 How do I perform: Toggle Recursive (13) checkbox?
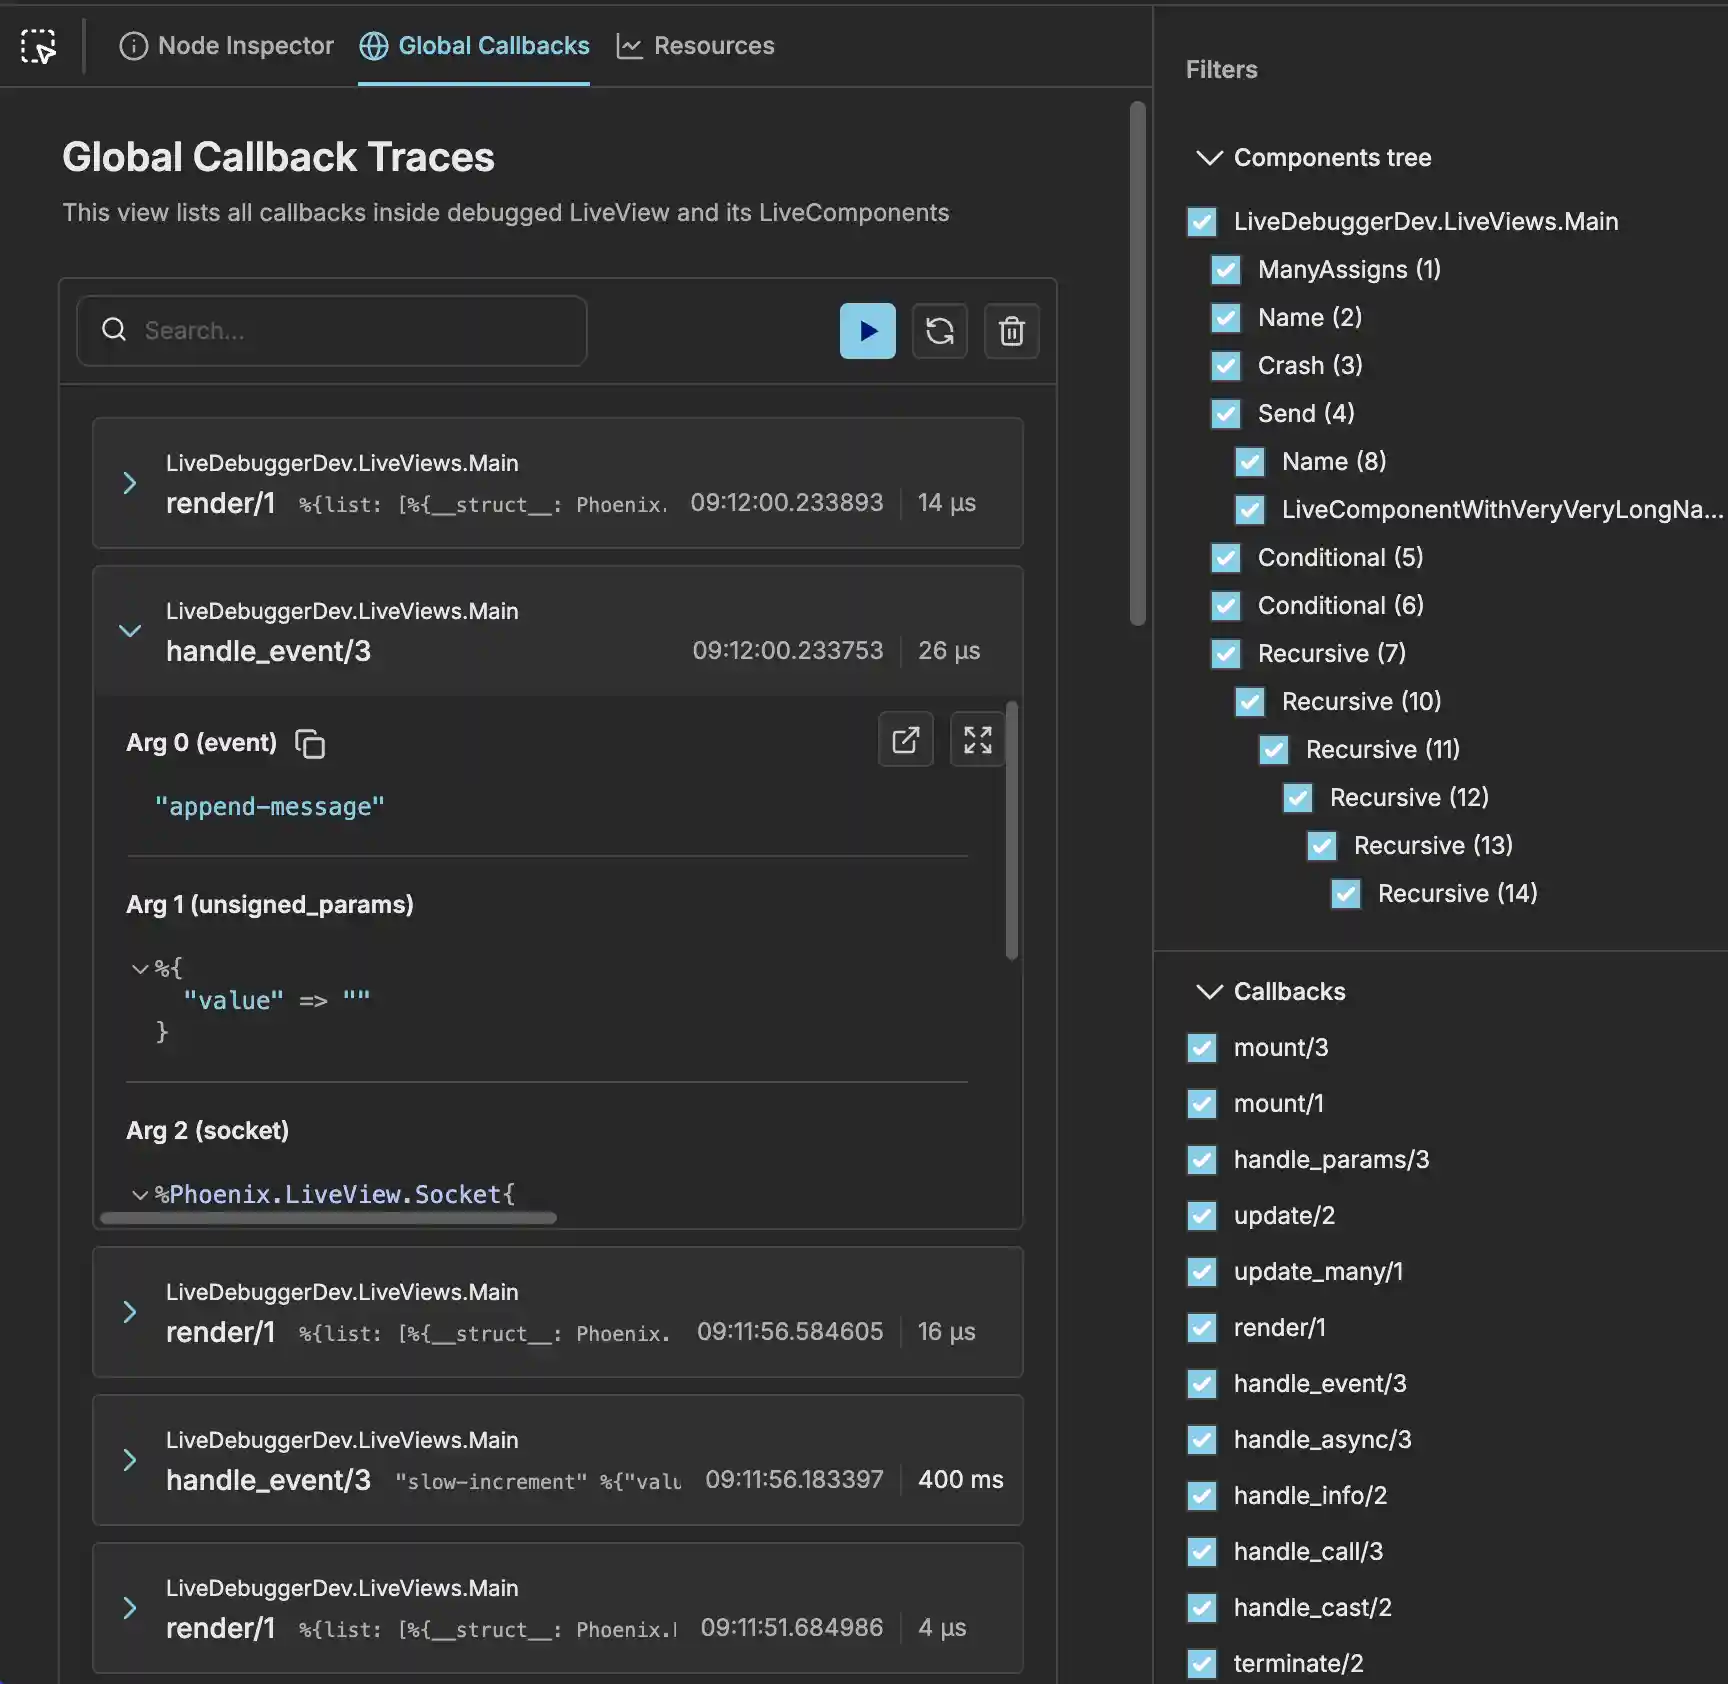tap(1322, 846)
